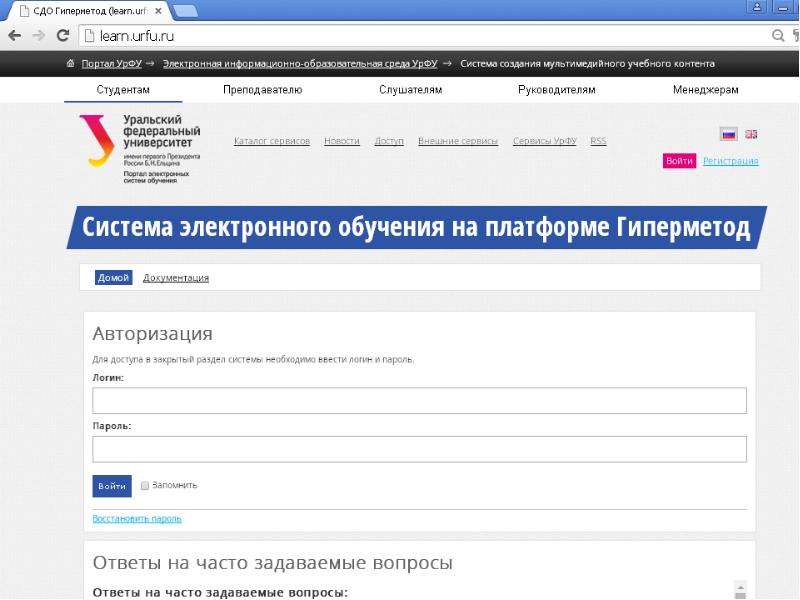This screenshot has height=600, width=800.
Task: Open the Студентам tab
Action: pyautogui.click(x=123, y=90)
